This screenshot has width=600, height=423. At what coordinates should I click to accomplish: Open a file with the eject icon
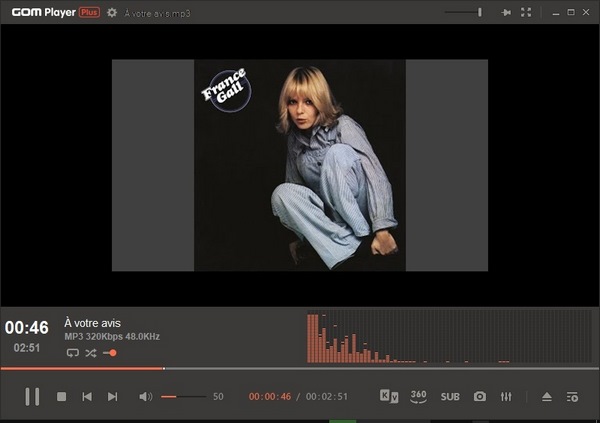pyautogui.click(x=547, y=397)
